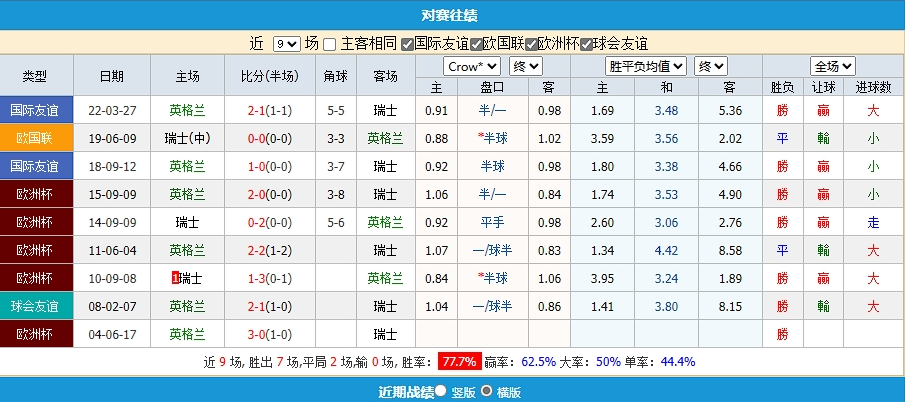Click 英格兰 home team in the 15-09-09 row

point(186,194)
